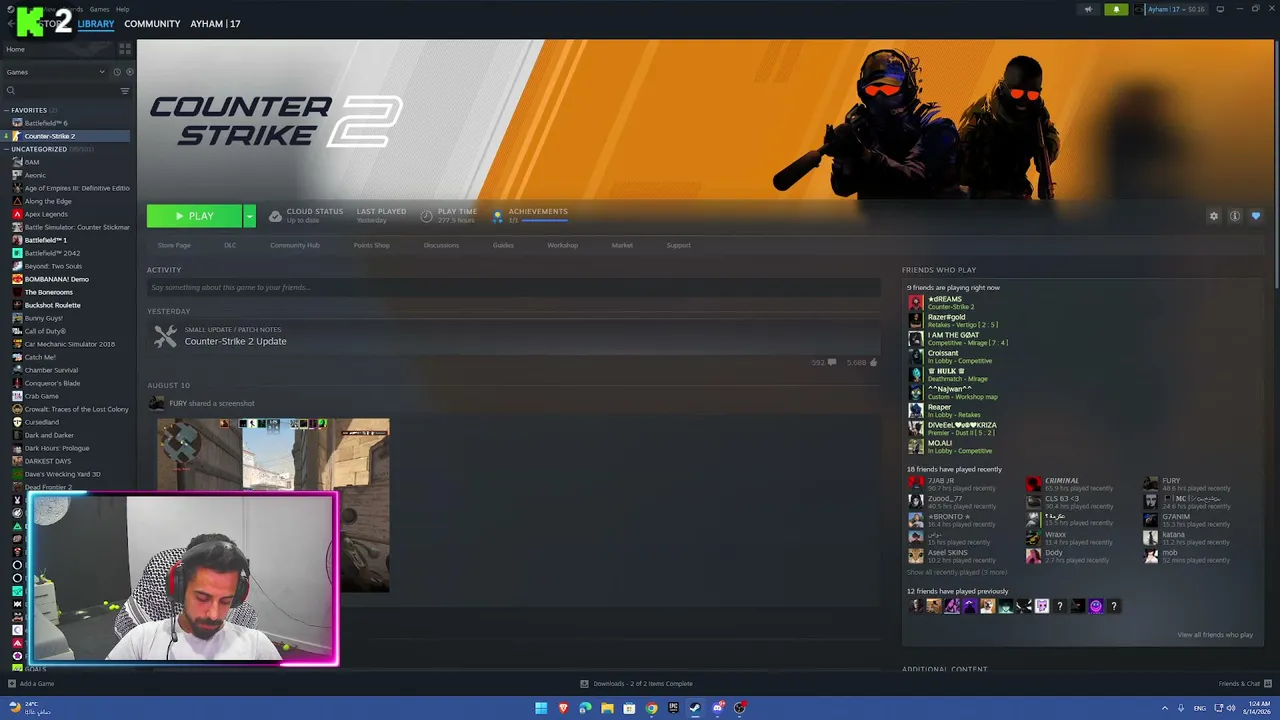Click the Along the Edge game icon
Image resolution: width=1280 pixels, height=720 pixels.
point(17,201)
